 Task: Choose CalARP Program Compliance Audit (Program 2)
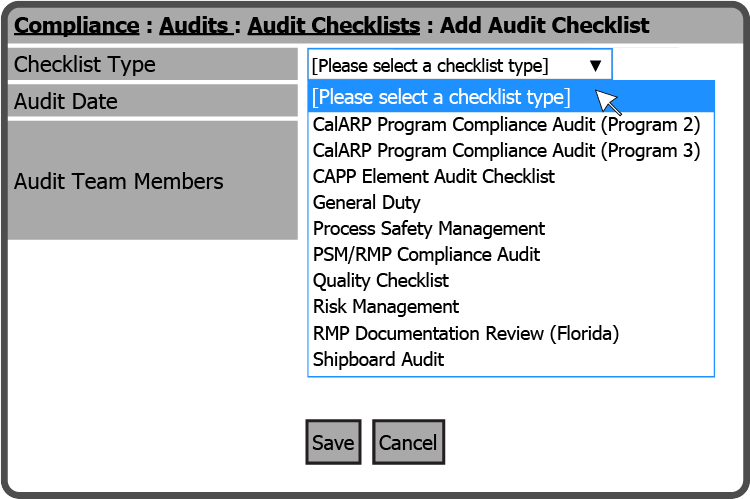(506, 125)
